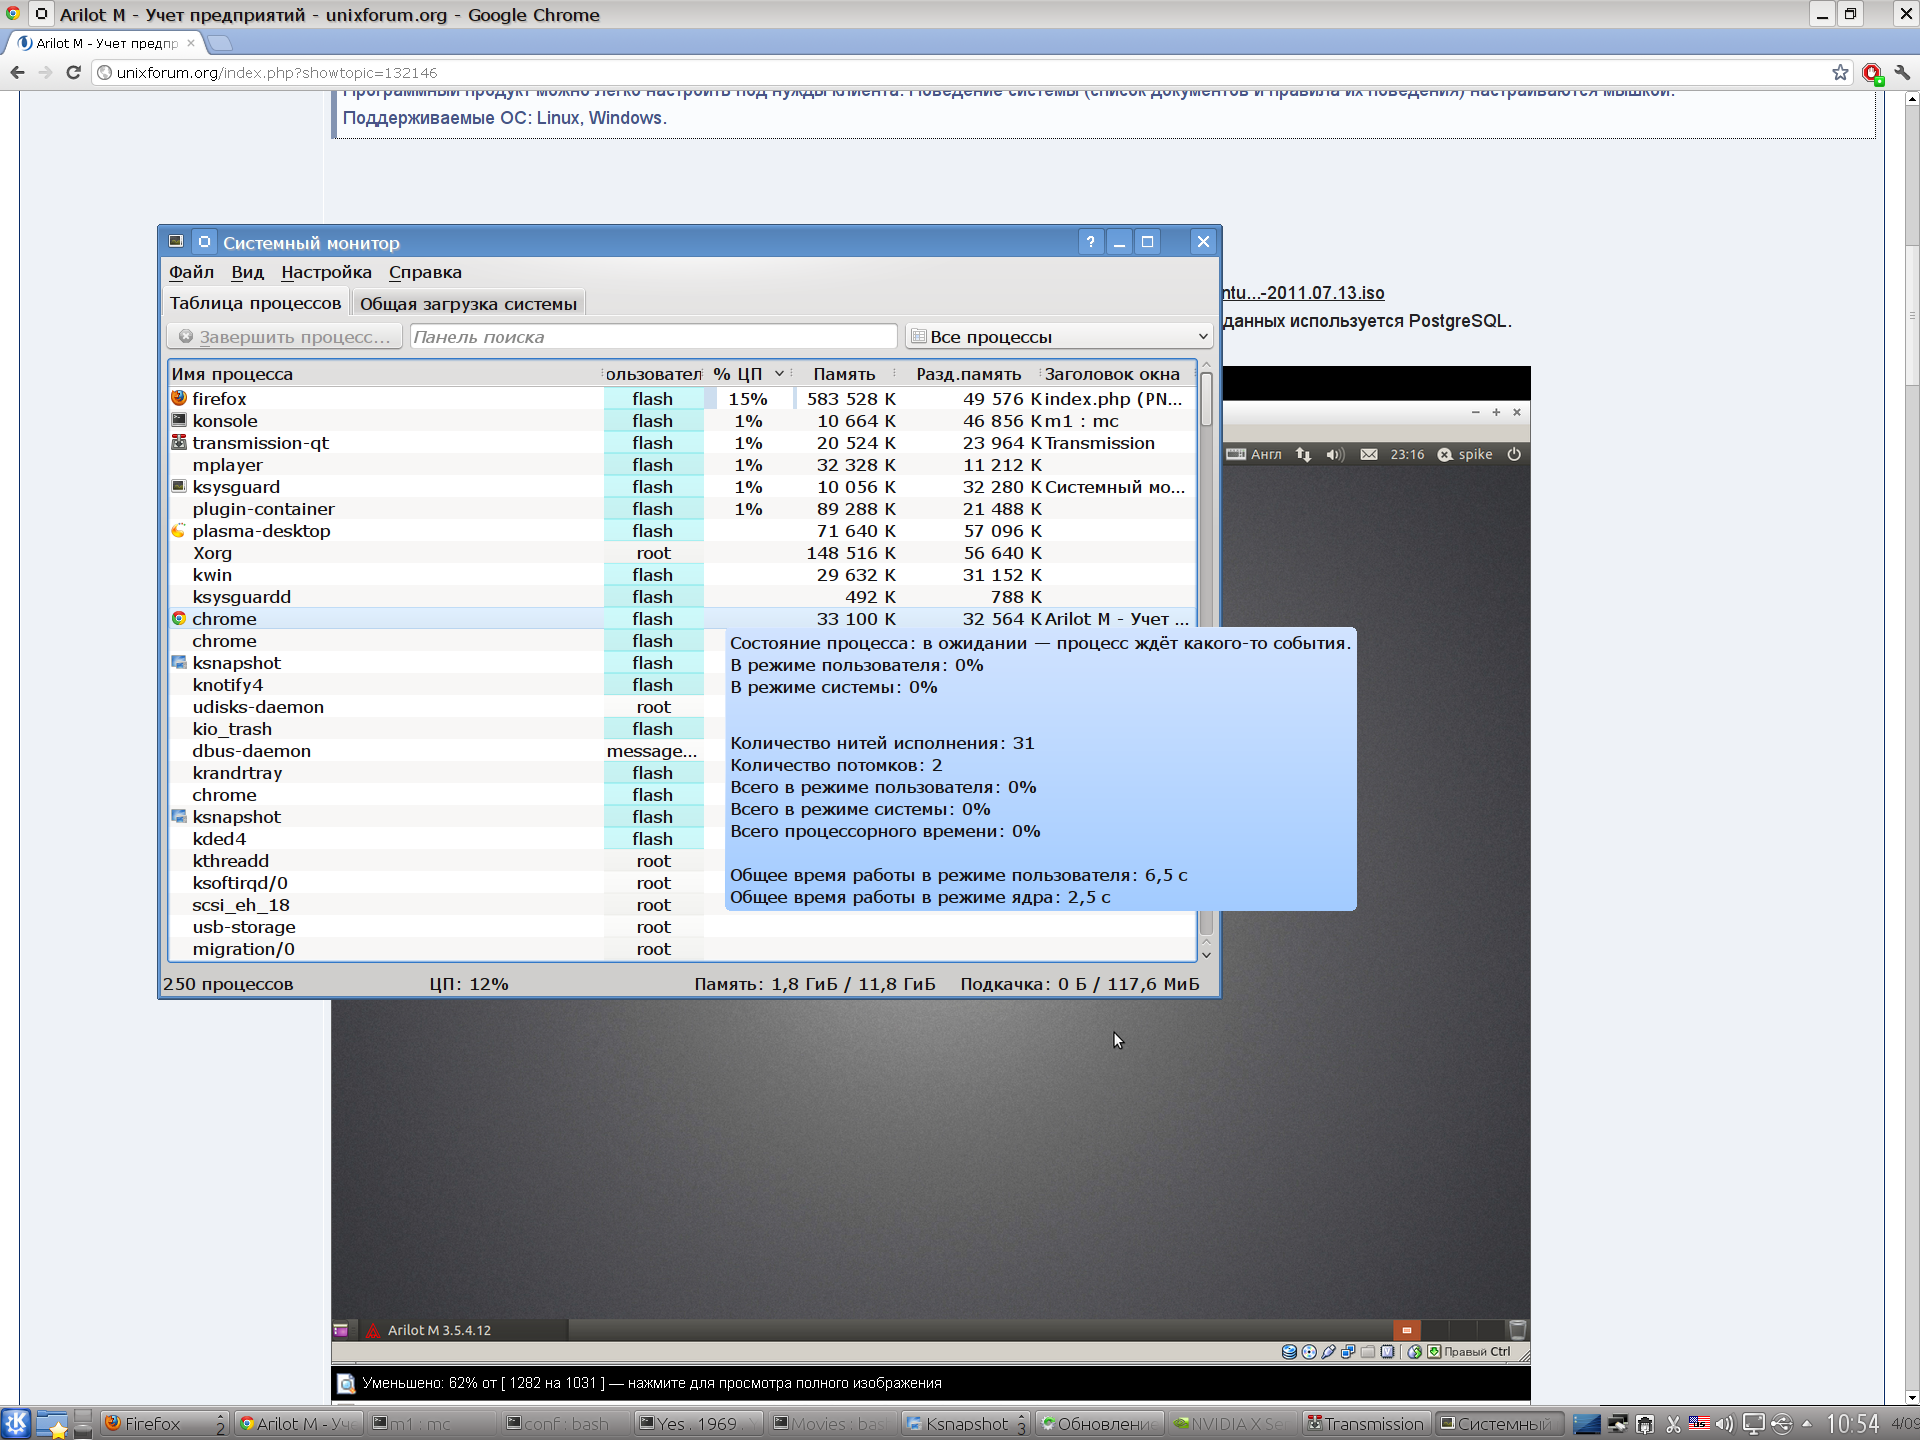1920x1440 pixels.
Task: Close the Arilot M browser tab
Action: (191, 43)
